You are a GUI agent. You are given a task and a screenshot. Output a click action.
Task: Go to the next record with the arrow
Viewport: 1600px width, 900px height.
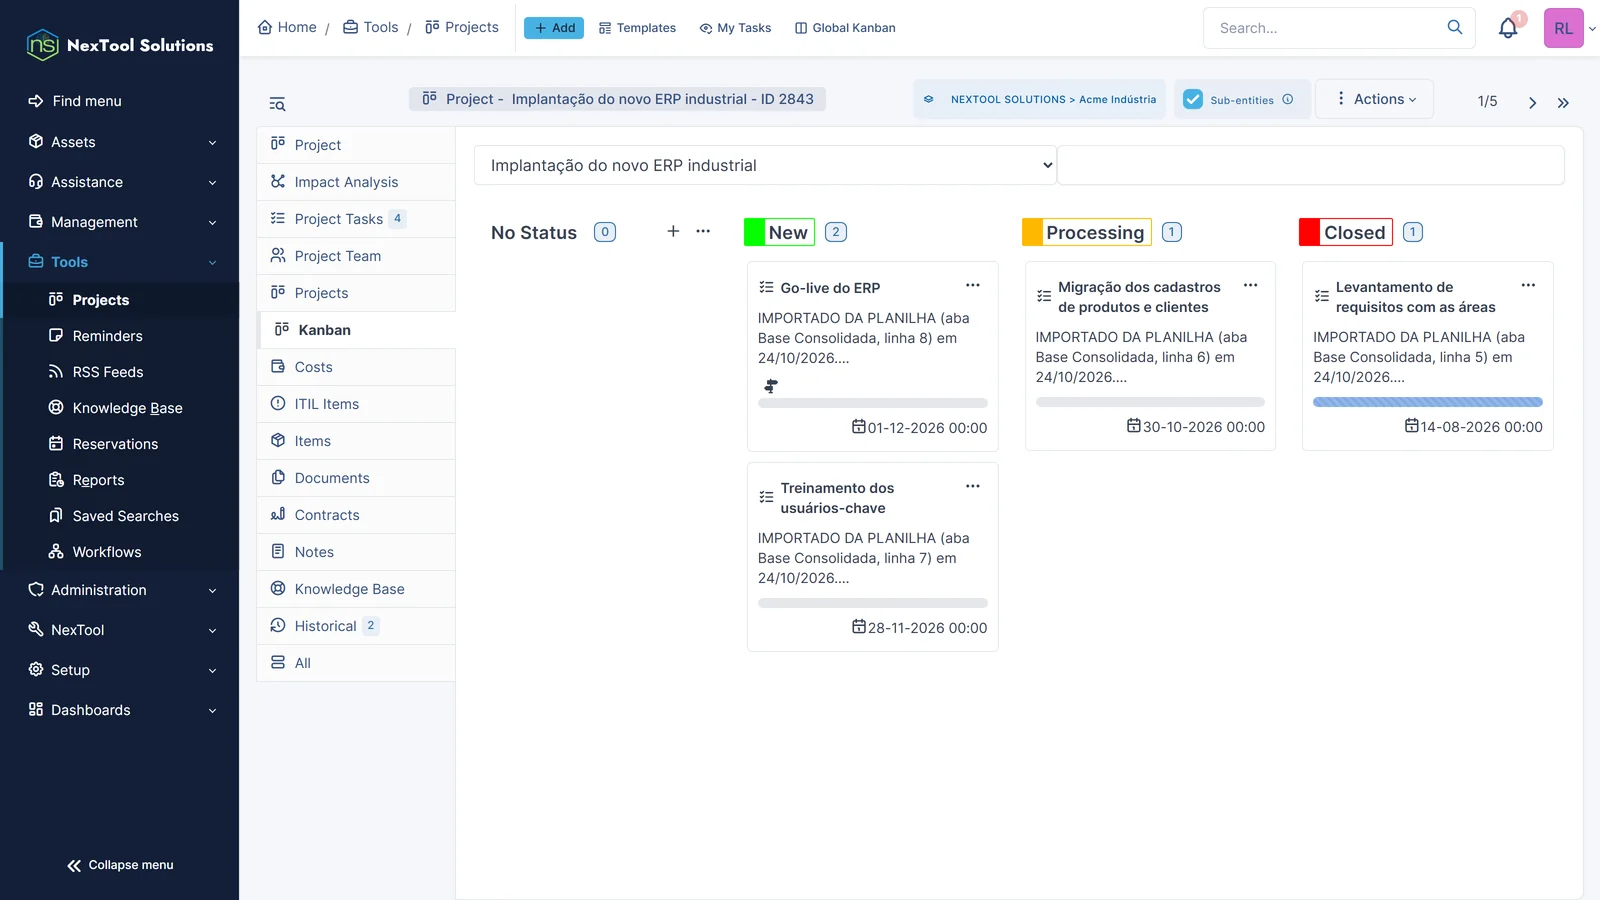click(x=1532, y=102)
